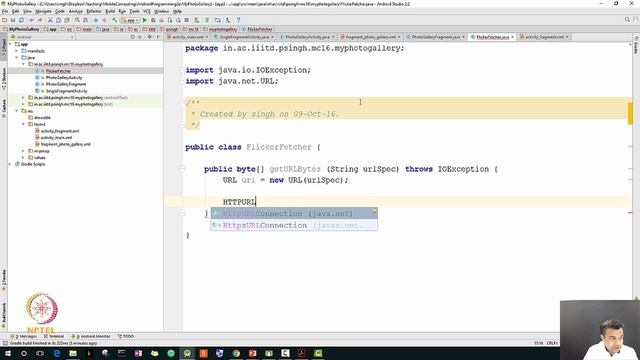Choose HttpsURLConnection completion suggestion
This screenshot has width=640, height=360.
[294, 225]
